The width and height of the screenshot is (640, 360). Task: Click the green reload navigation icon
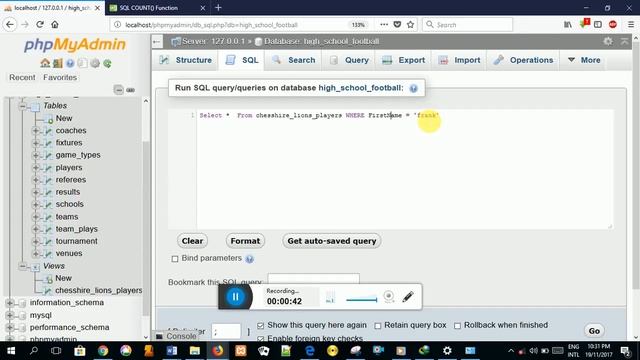(x=107, y=63)
